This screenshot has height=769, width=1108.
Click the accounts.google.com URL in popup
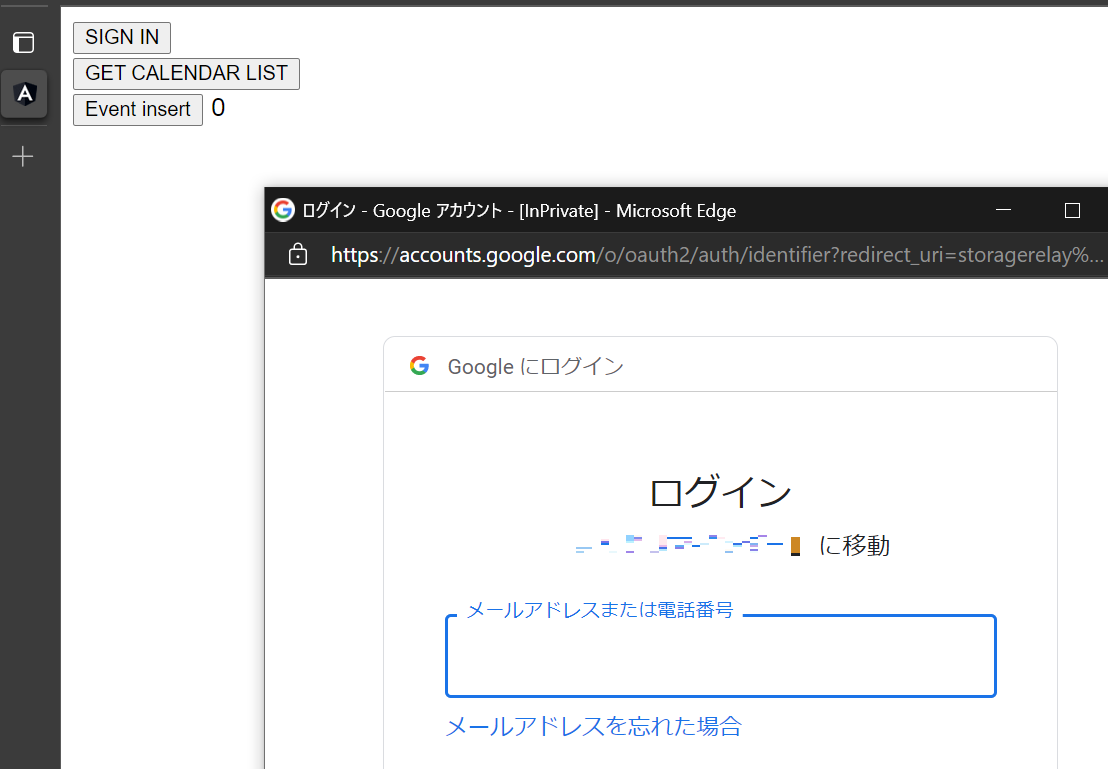[717, 254]
